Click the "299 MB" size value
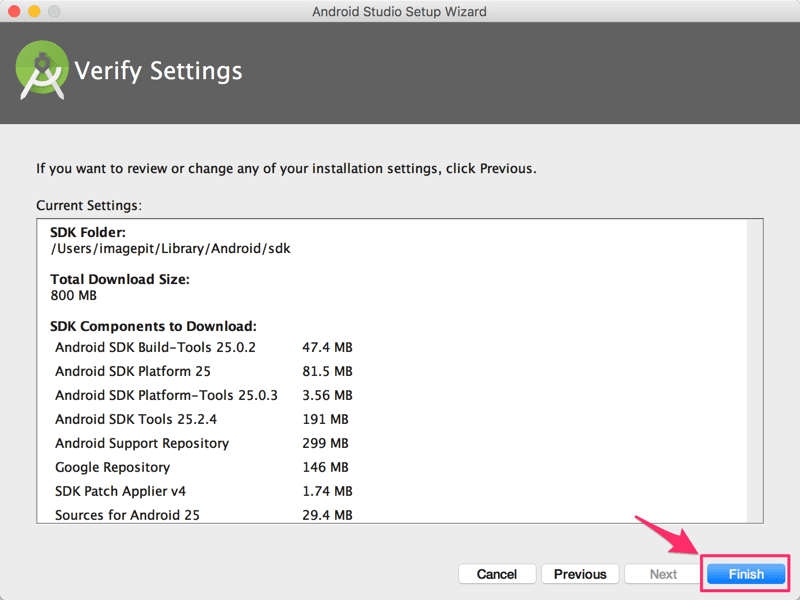The height and width of the screenshot is (600, 800). (x=325, y=443)
